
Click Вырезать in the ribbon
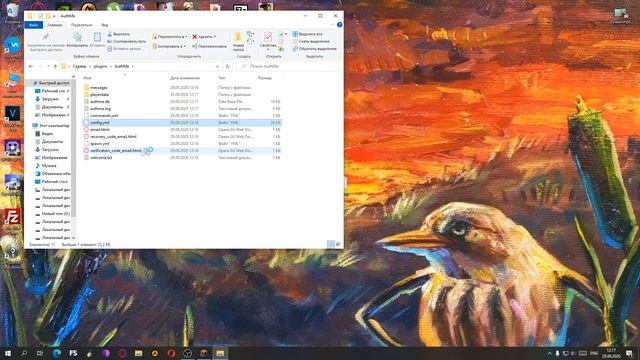tap(119, 34)
